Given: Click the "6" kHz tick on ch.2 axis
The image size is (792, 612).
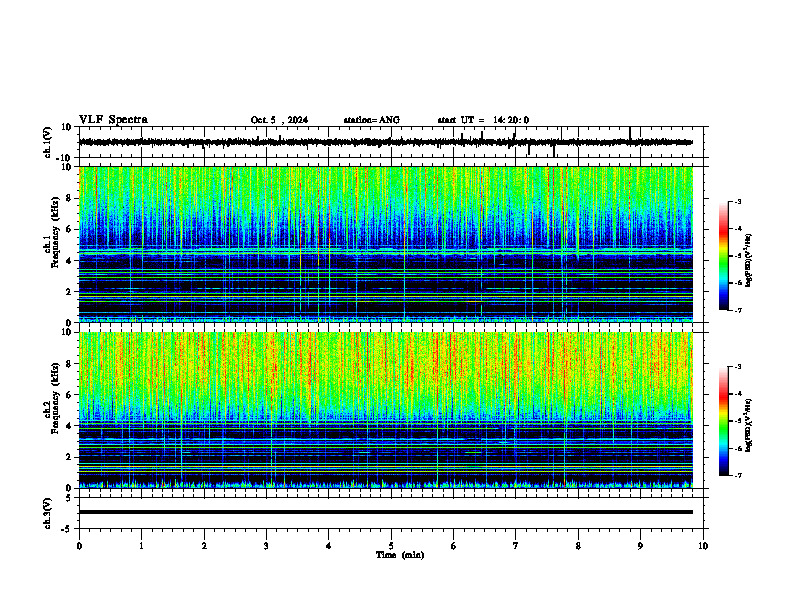Looking at the screenshot, I should (x=70, y=395).
